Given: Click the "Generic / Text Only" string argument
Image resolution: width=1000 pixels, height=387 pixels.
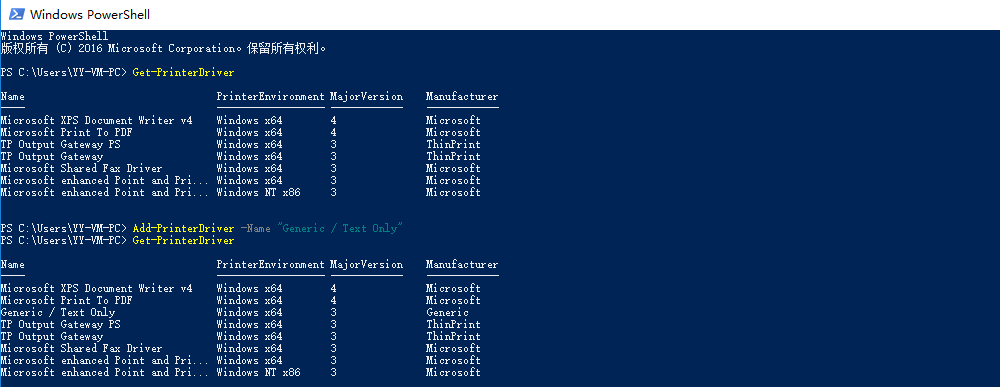Looking at the screenshot, I should (x=341, y=228).
